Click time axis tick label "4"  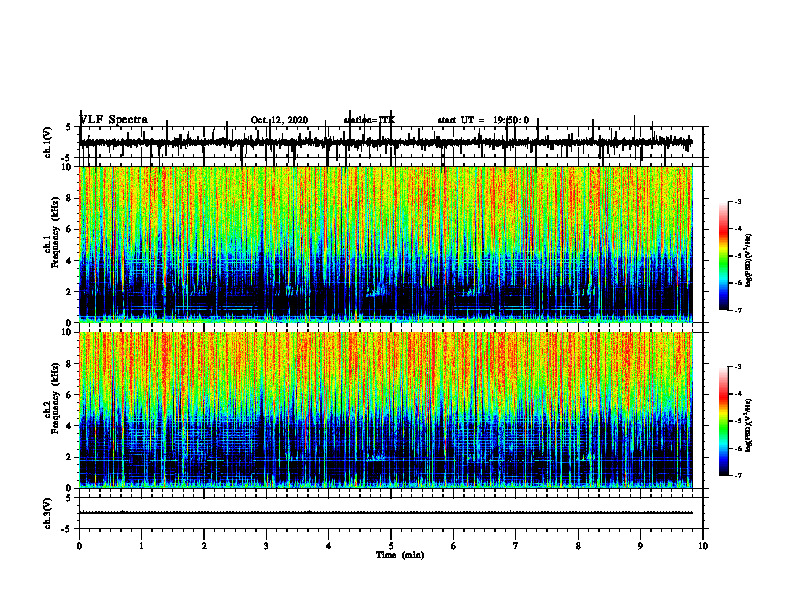click(x=329, y=546)
